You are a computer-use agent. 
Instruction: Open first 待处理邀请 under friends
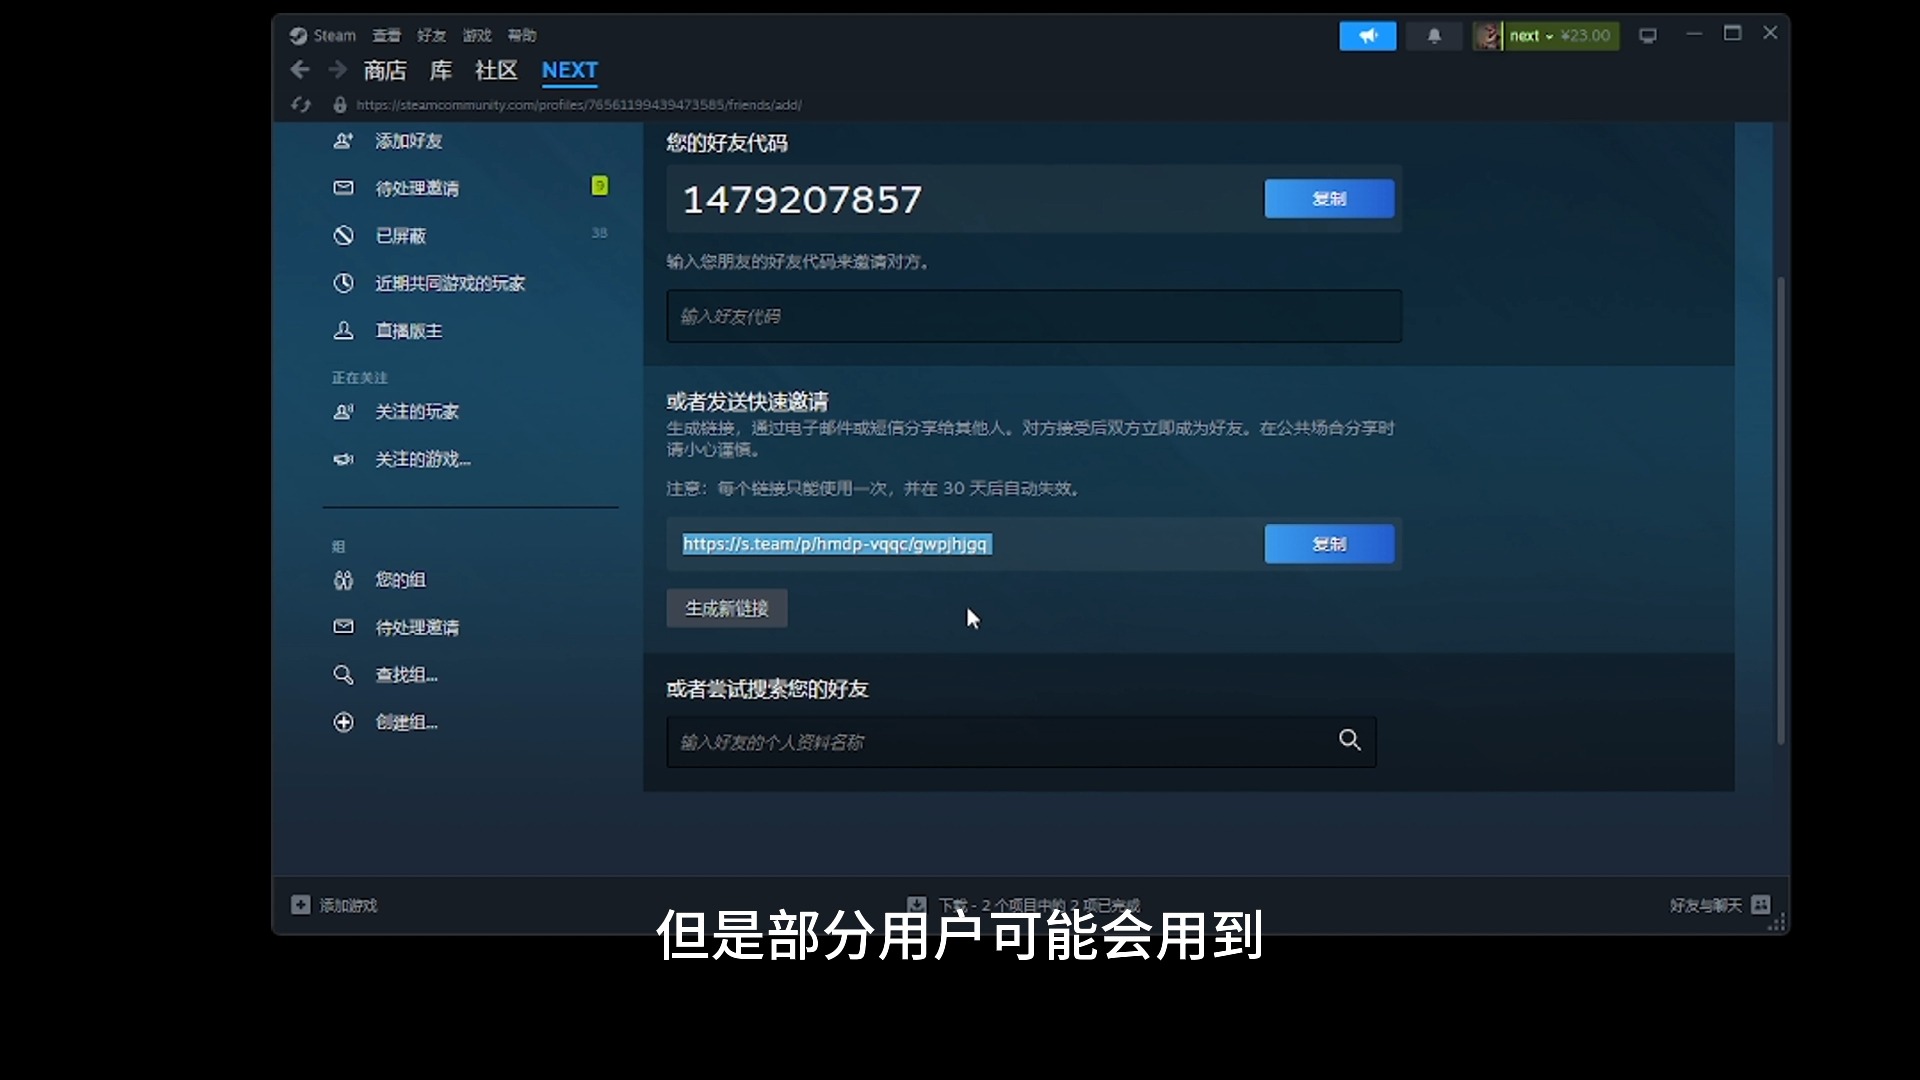point(417,188)
